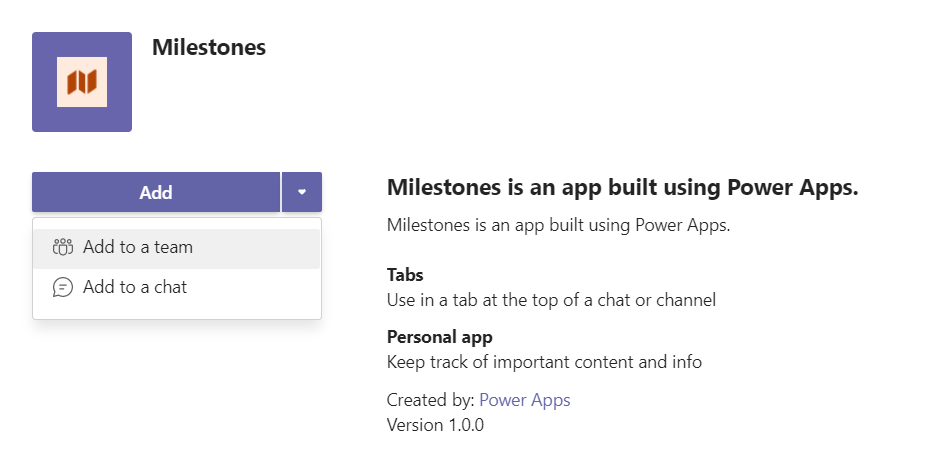Click the chat bubble icon
Viewport: 944px width, 455px height.
click(x=63, y=287)
